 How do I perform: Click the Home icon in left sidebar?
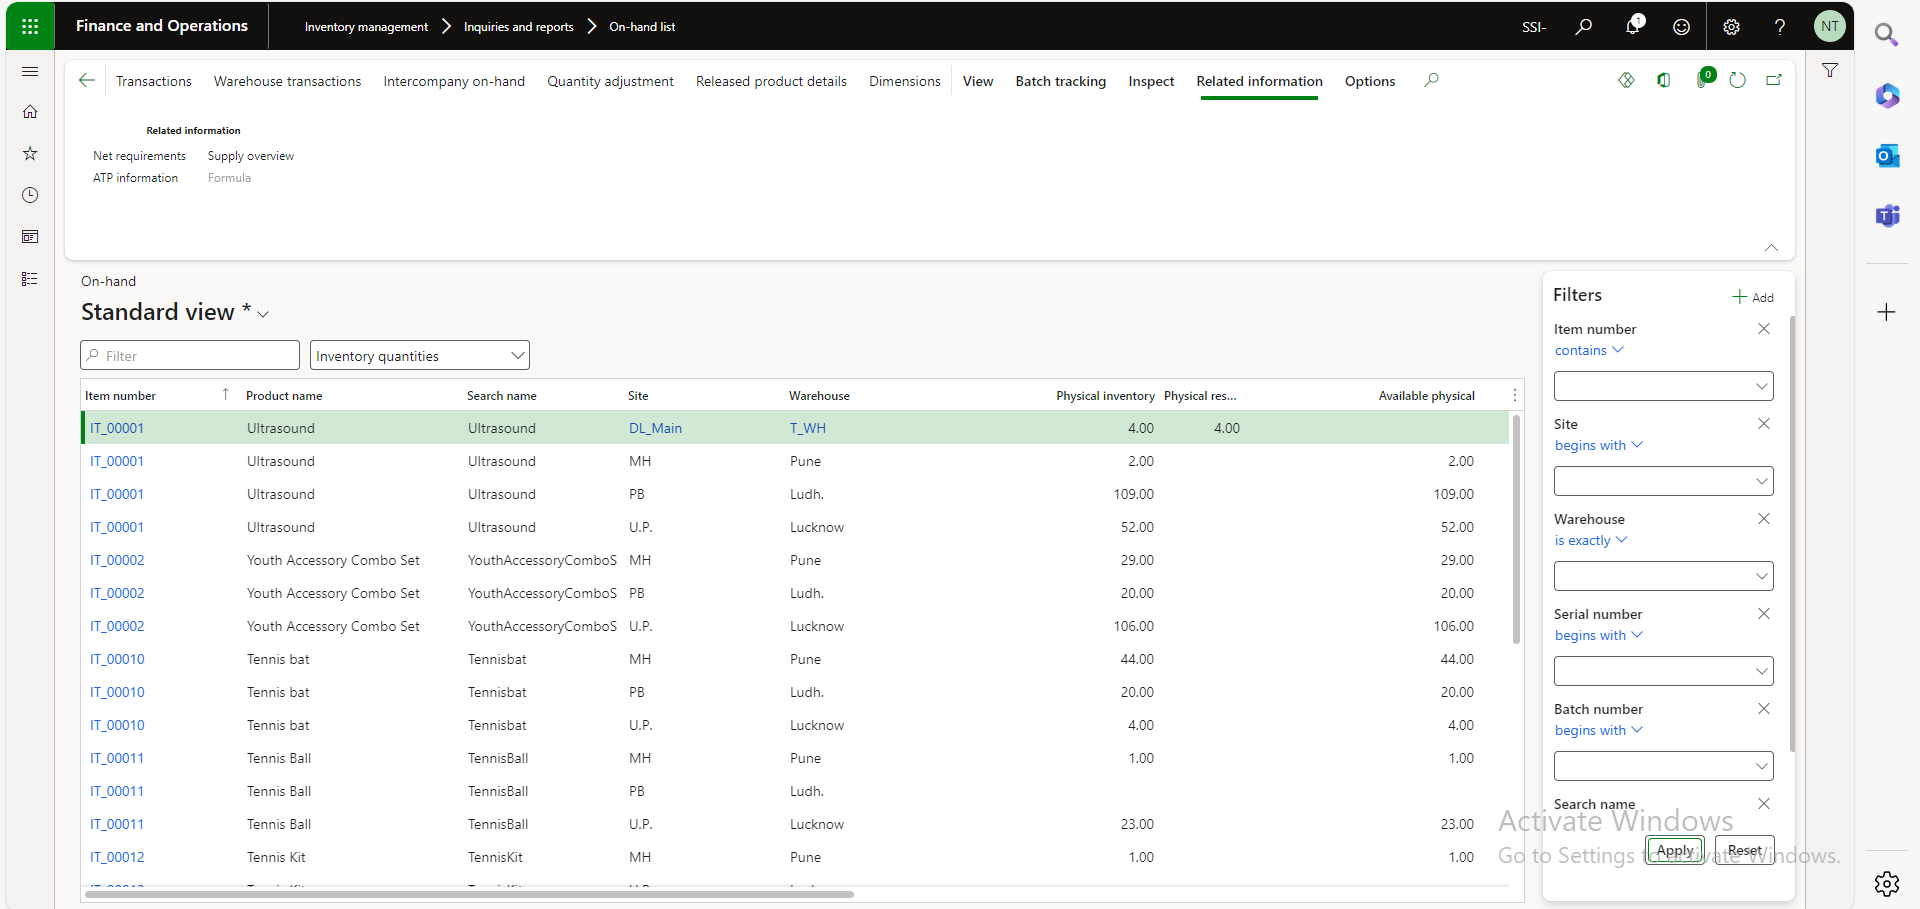pyautogui.click(x=30, y=112)
